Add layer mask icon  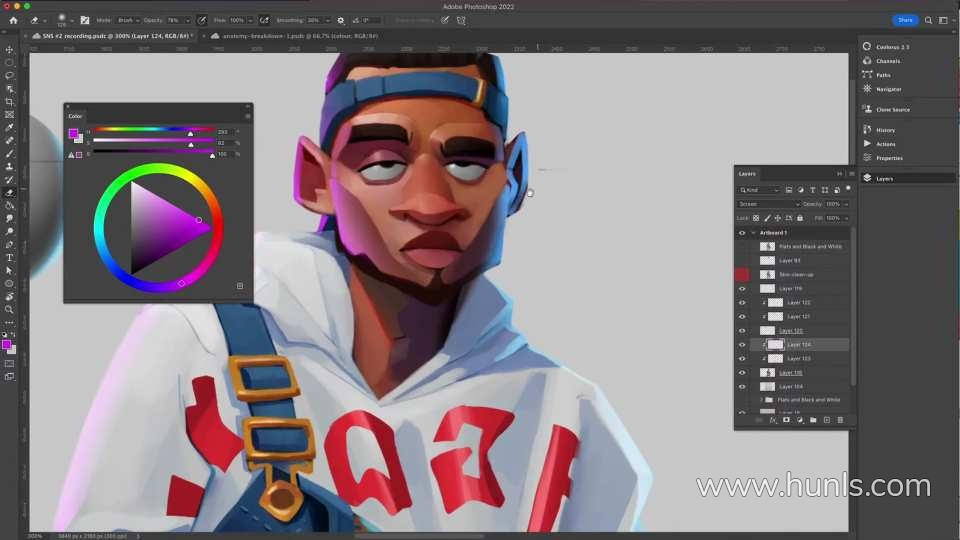click(x=786, y=420)
